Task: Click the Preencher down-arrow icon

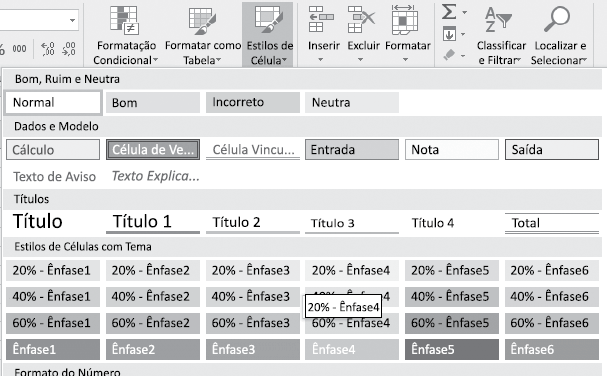Action: (x=449, y=34)
